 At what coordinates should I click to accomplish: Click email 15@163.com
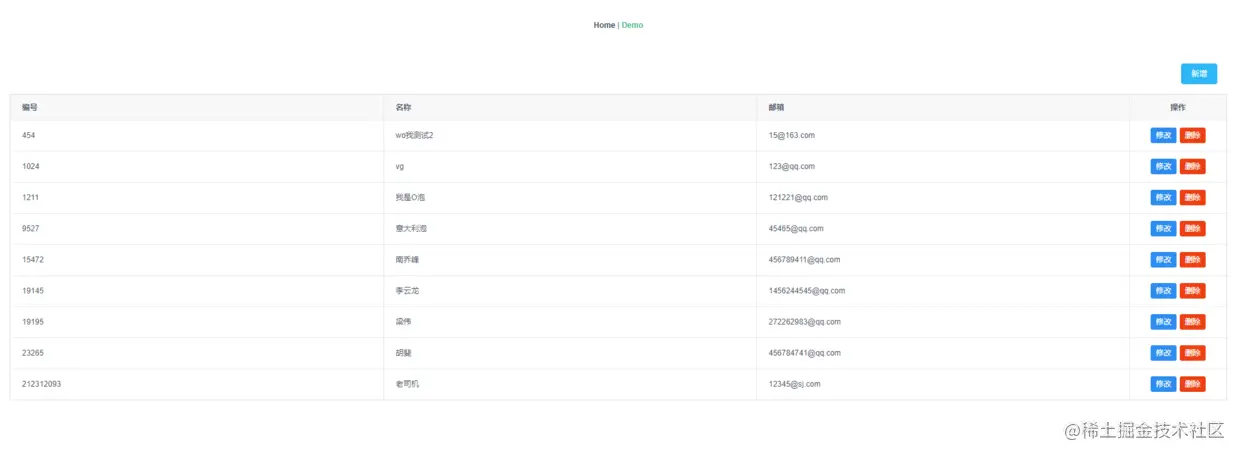[x=792, y=135]
